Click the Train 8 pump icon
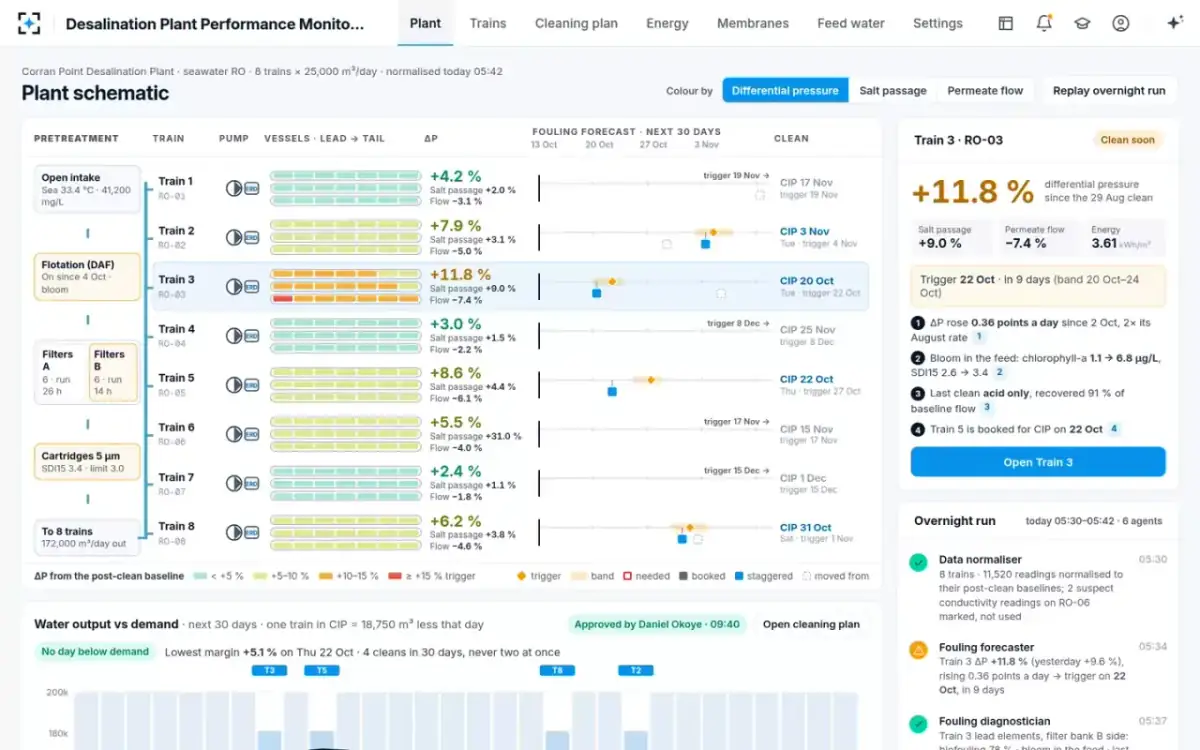1200x750 pixels. pos(234,533)
